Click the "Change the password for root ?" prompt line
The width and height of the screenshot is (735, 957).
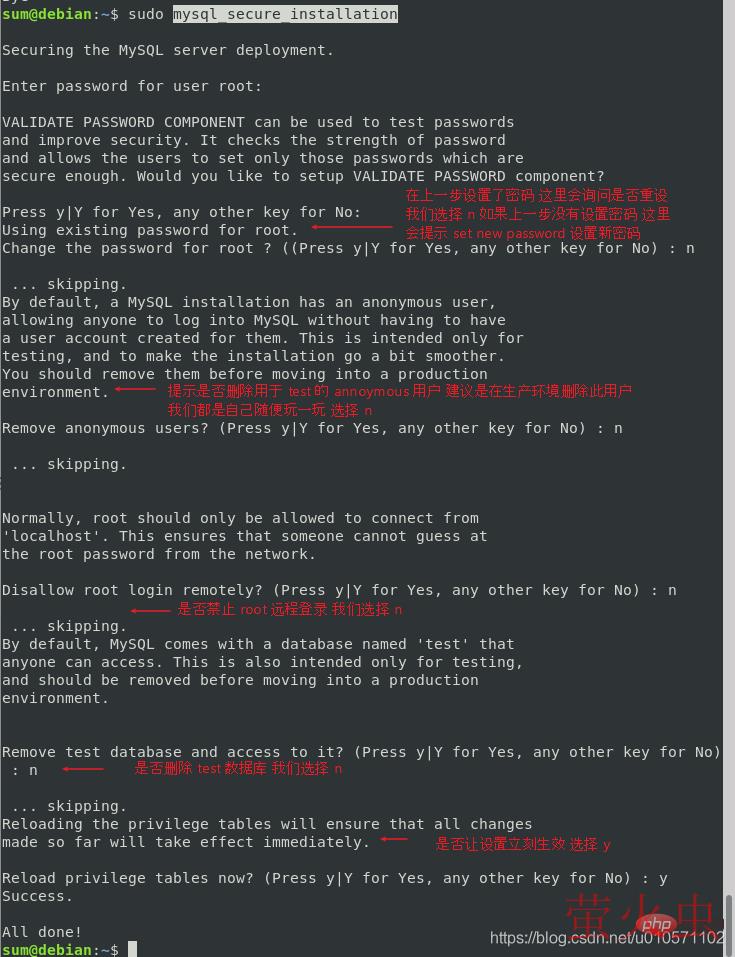point(348,248)
